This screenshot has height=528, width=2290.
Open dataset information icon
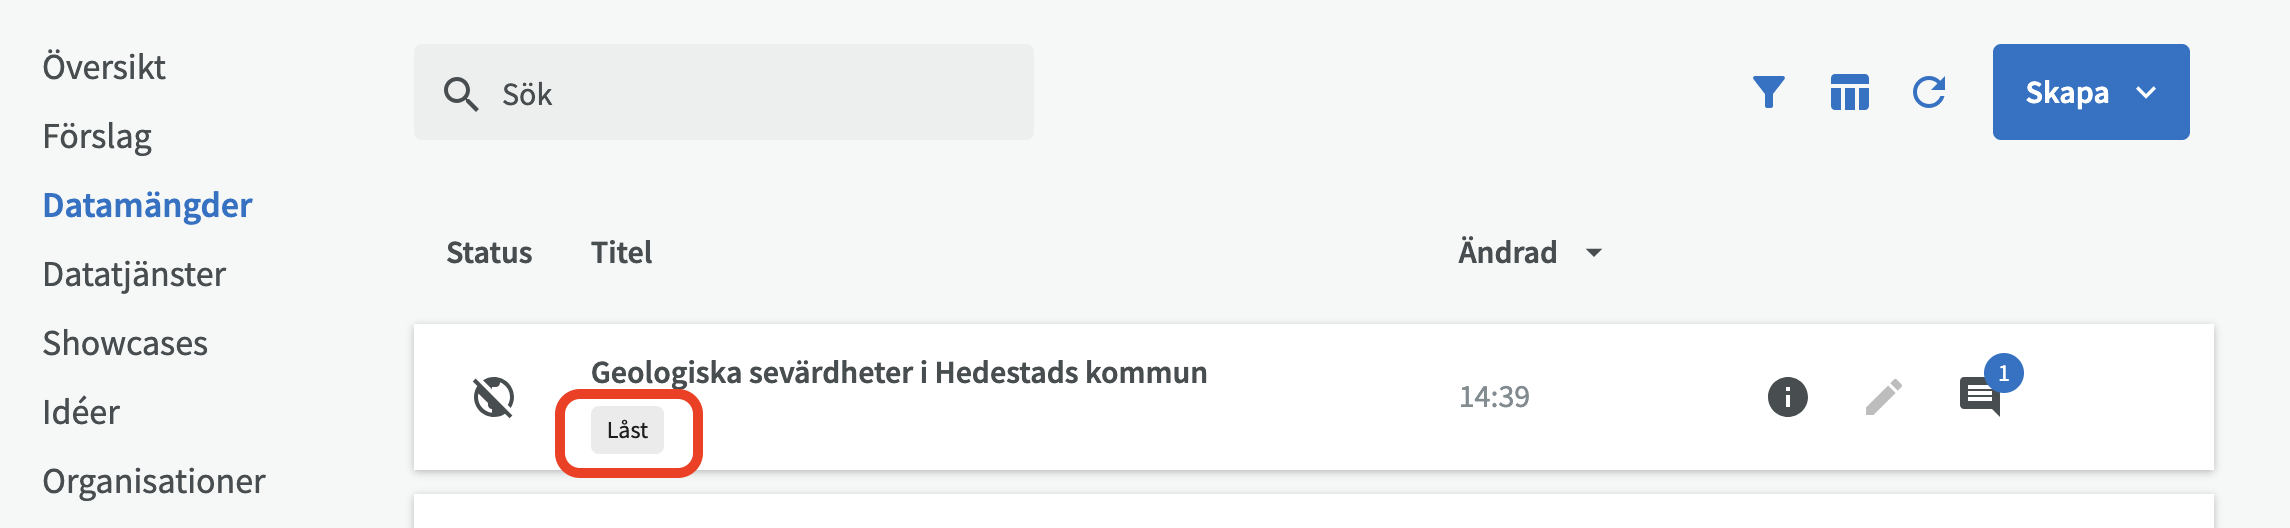1787,397
